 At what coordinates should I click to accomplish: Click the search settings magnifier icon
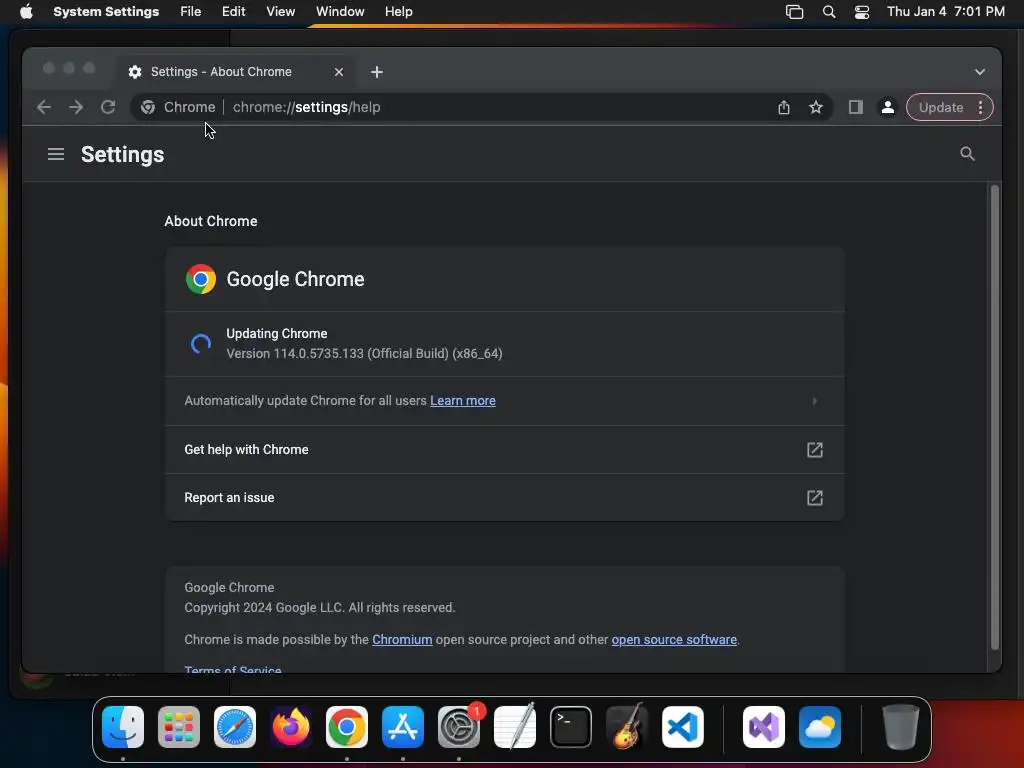[x=967, y=153]
